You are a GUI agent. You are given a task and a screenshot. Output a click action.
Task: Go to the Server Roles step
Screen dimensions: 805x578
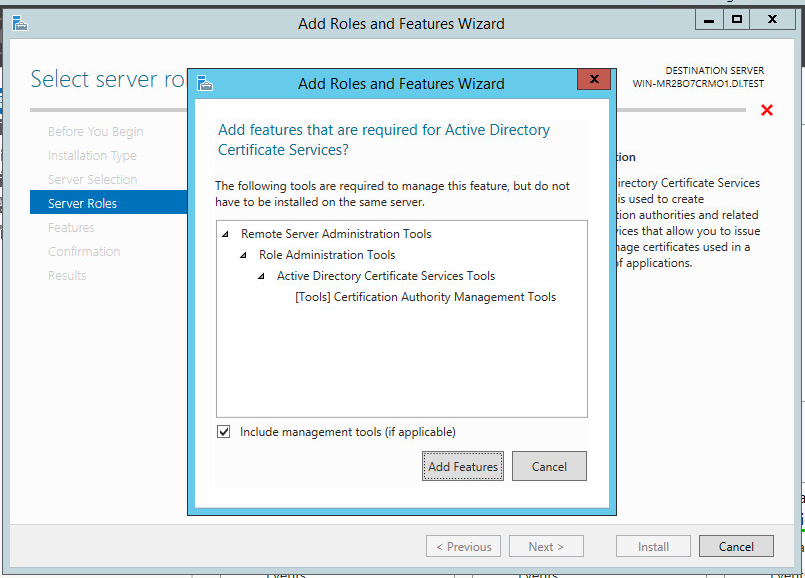[x=82, y=203]
